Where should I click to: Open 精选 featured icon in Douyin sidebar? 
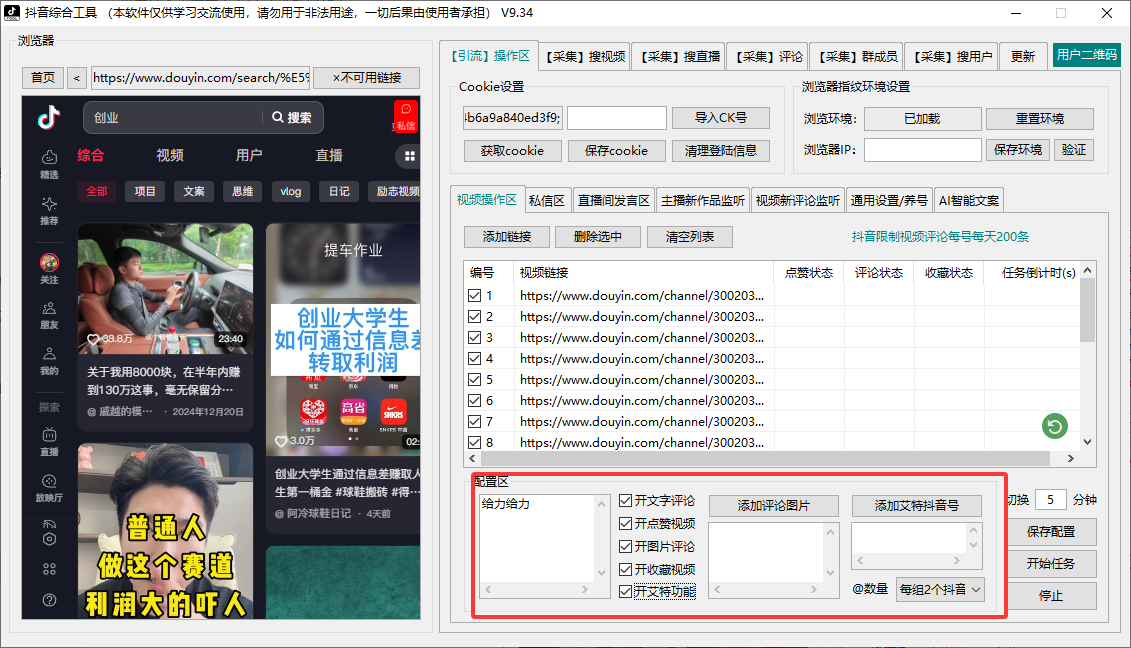point(49,163)
